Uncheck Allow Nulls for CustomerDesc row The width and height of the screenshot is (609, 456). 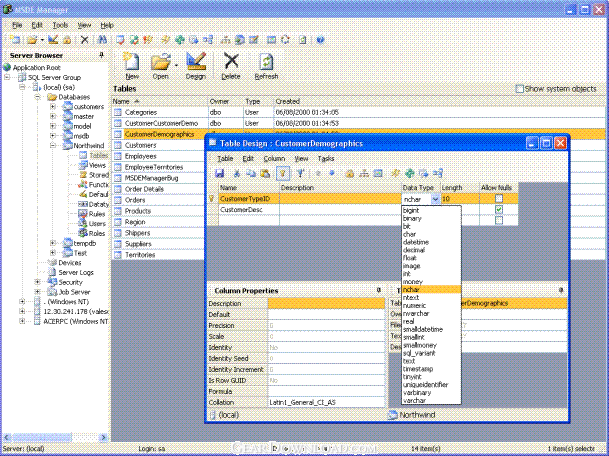pos(498,211)
